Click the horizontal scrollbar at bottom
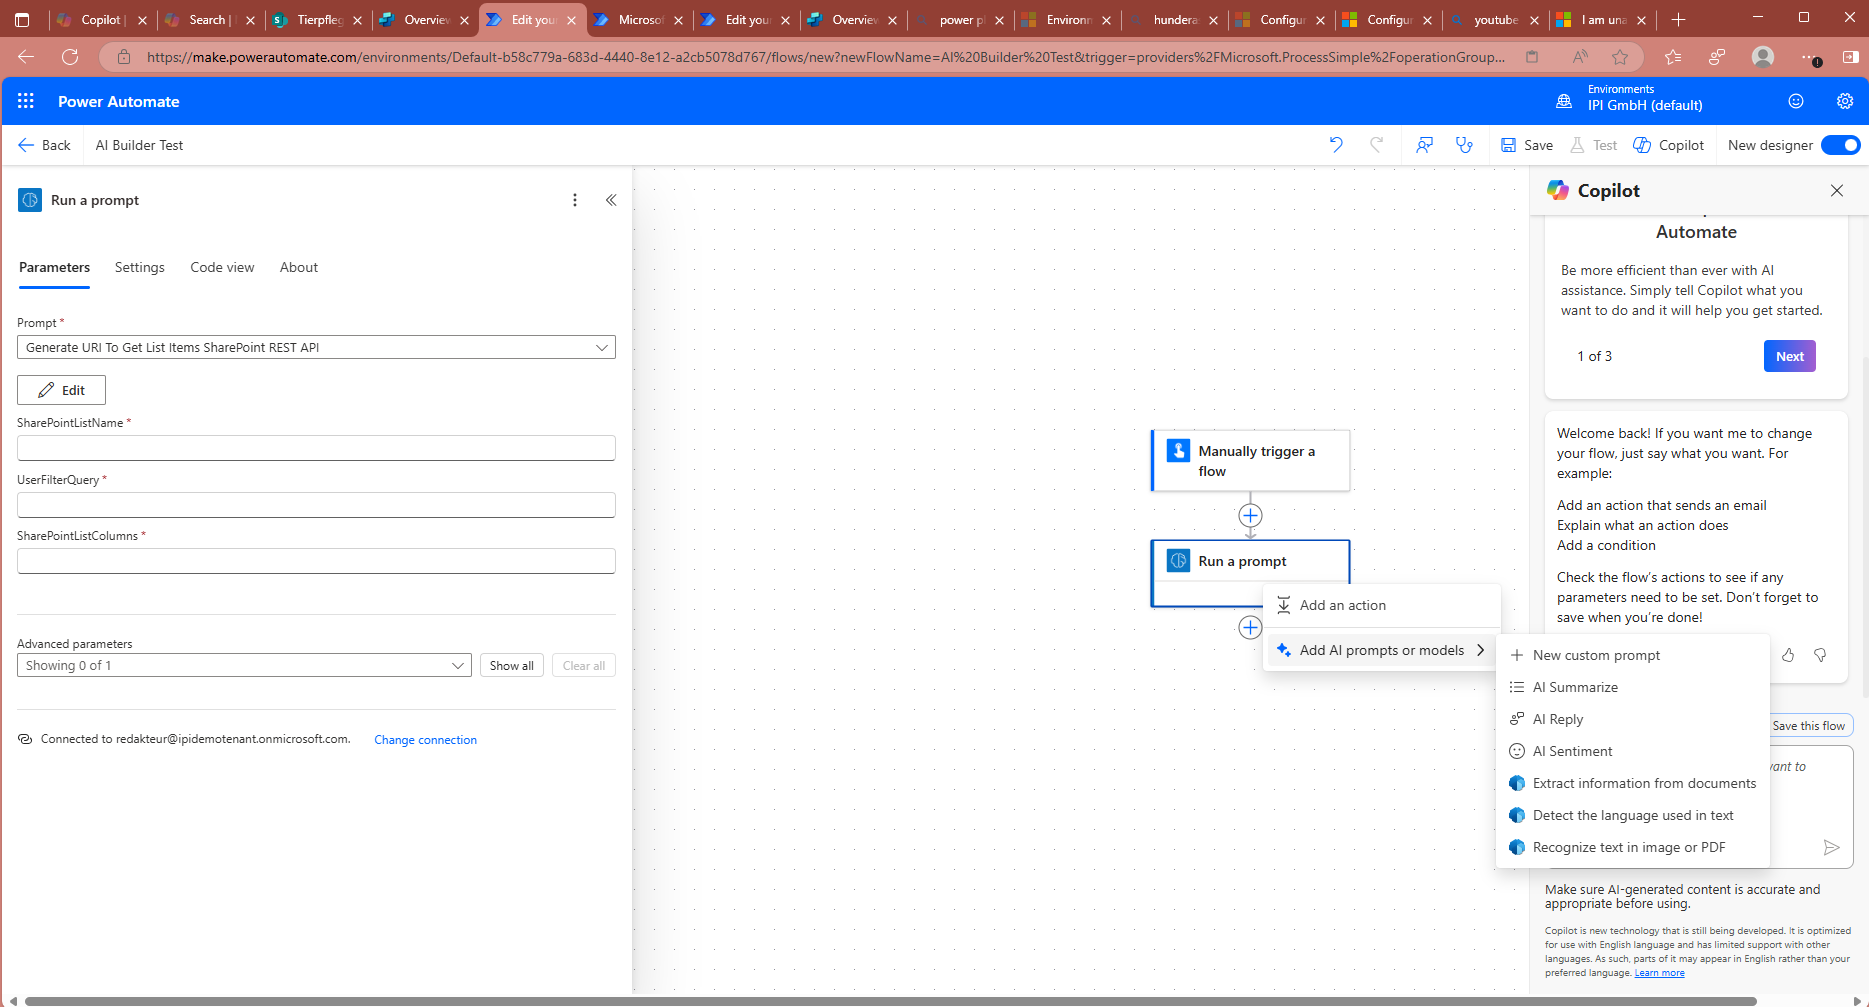Viewport: 1869px width, 1007px height. tap(890, 1001)
